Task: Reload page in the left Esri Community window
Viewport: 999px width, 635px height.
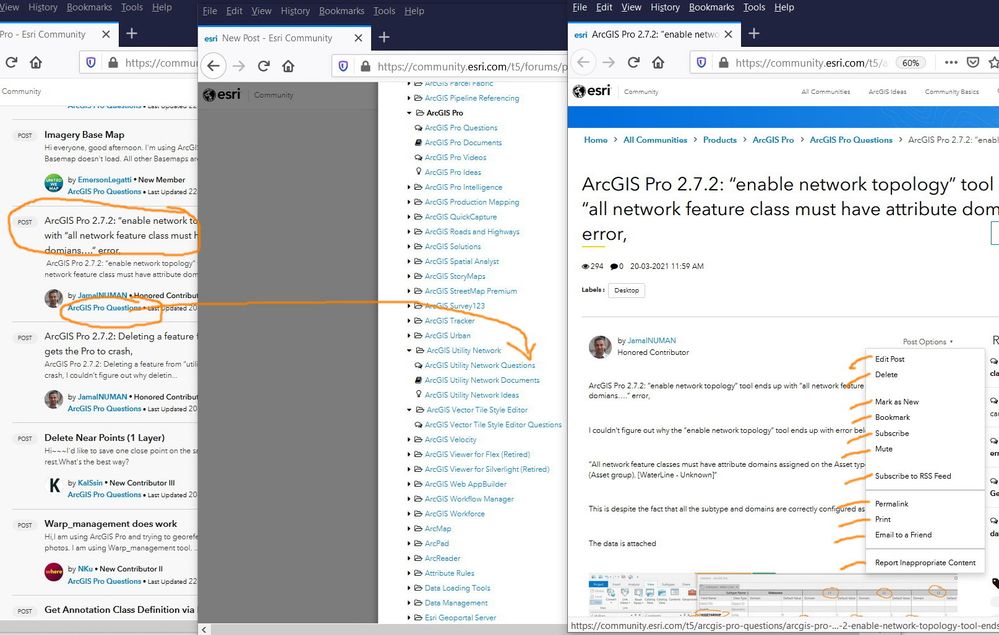Action: (11, 62)
